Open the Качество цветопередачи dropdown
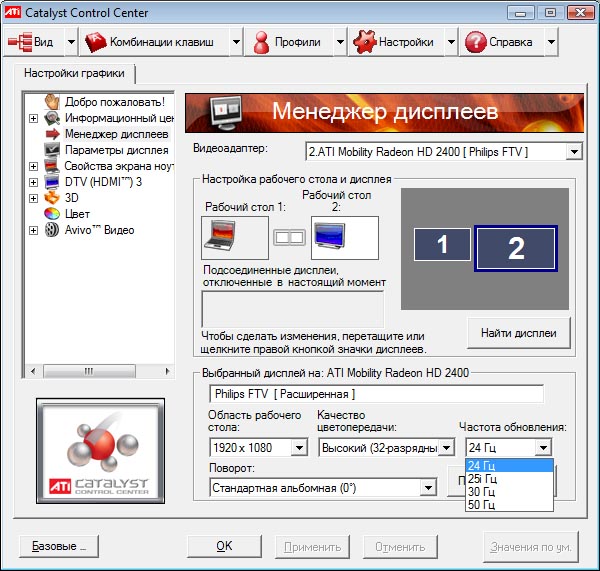Viewport: 600px width, 571px height. click(x=447, y=447)
